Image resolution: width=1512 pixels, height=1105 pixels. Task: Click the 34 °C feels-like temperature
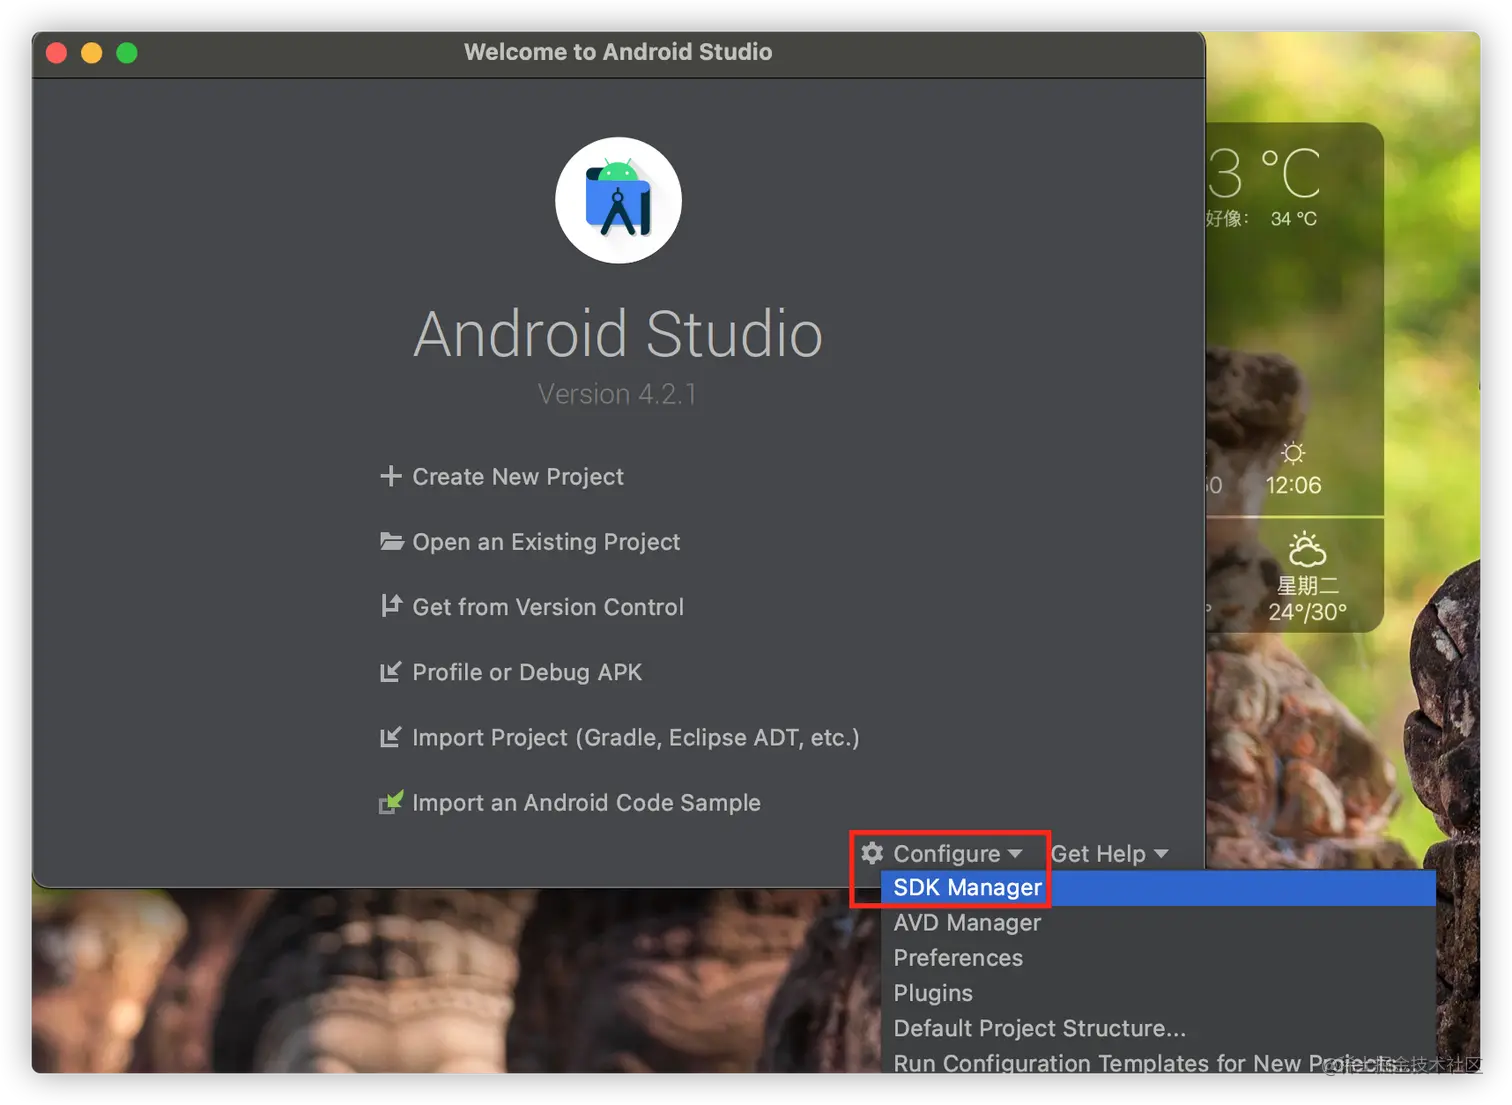[x=1293, y=219]
